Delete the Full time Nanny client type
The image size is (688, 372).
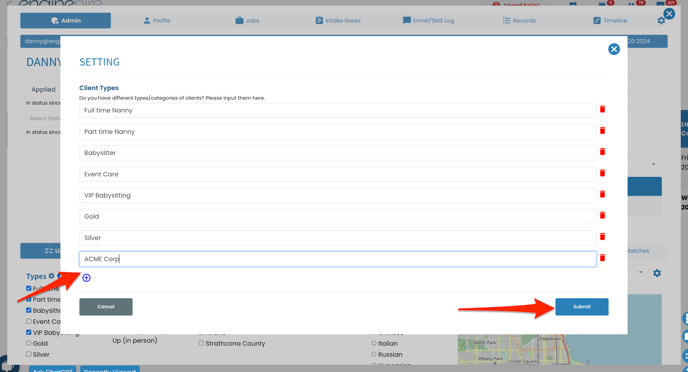tap(602, 109)
